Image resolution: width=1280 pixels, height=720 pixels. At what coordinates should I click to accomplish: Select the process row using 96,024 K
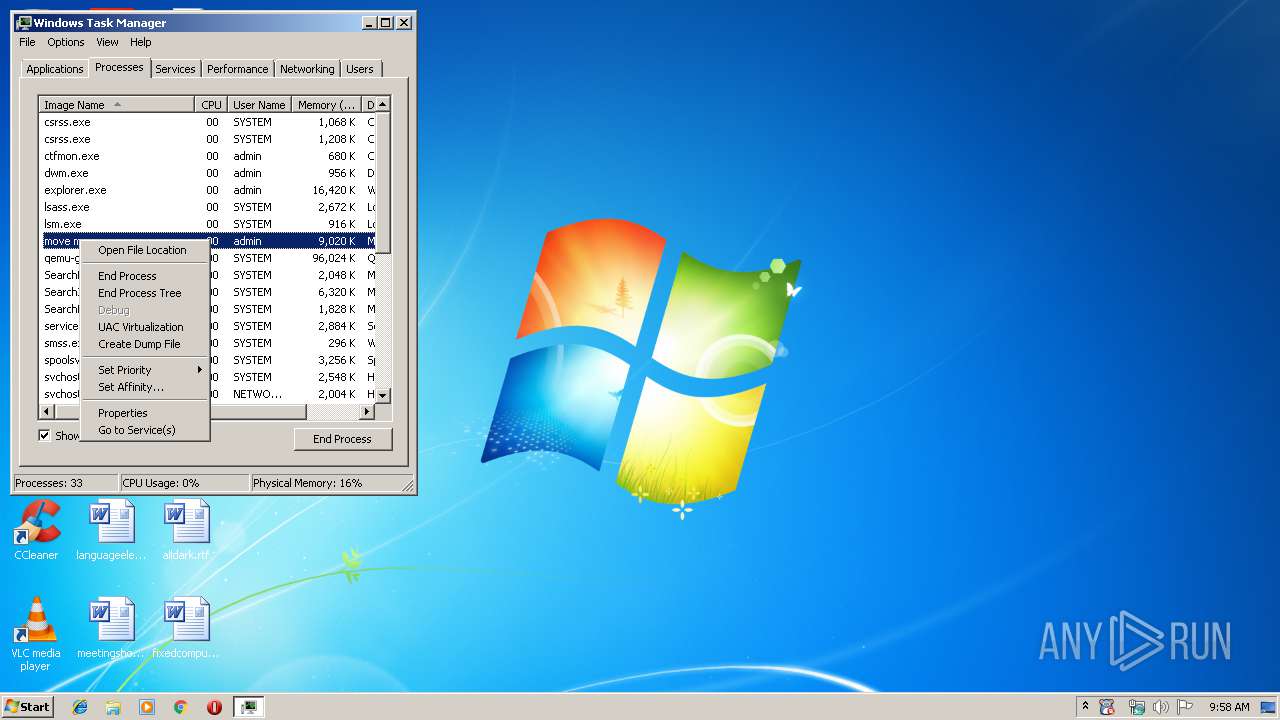point(207,258)
